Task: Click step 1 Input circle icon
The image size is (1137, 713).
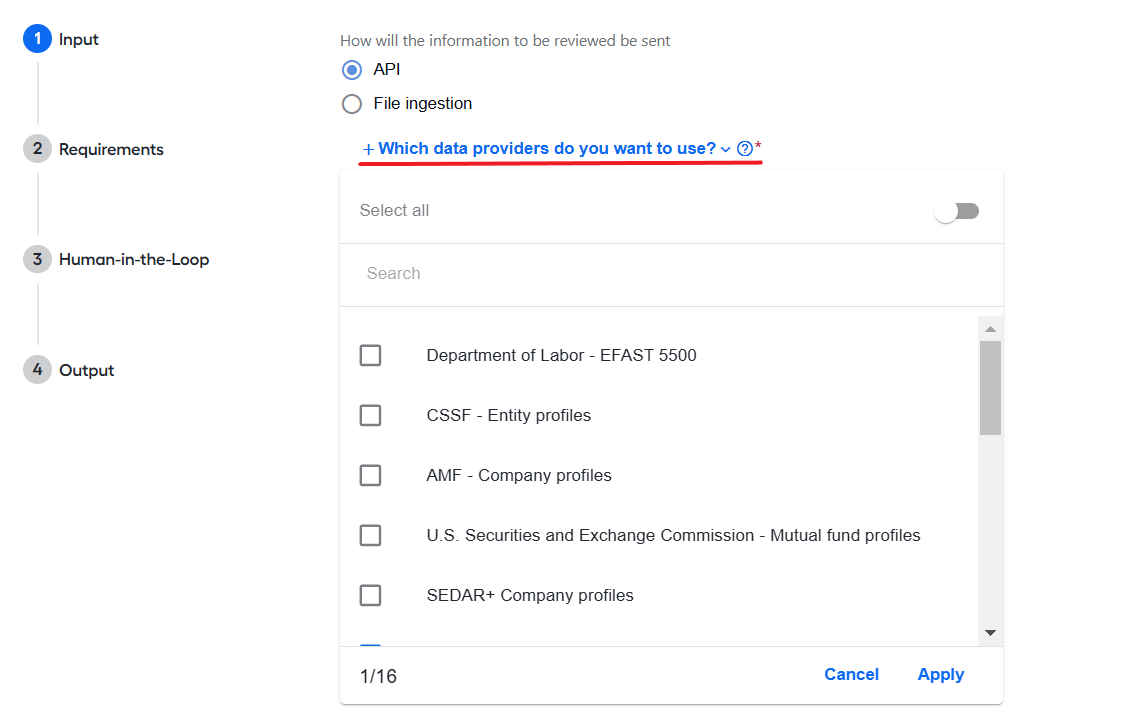Action: tap(38, 38)
